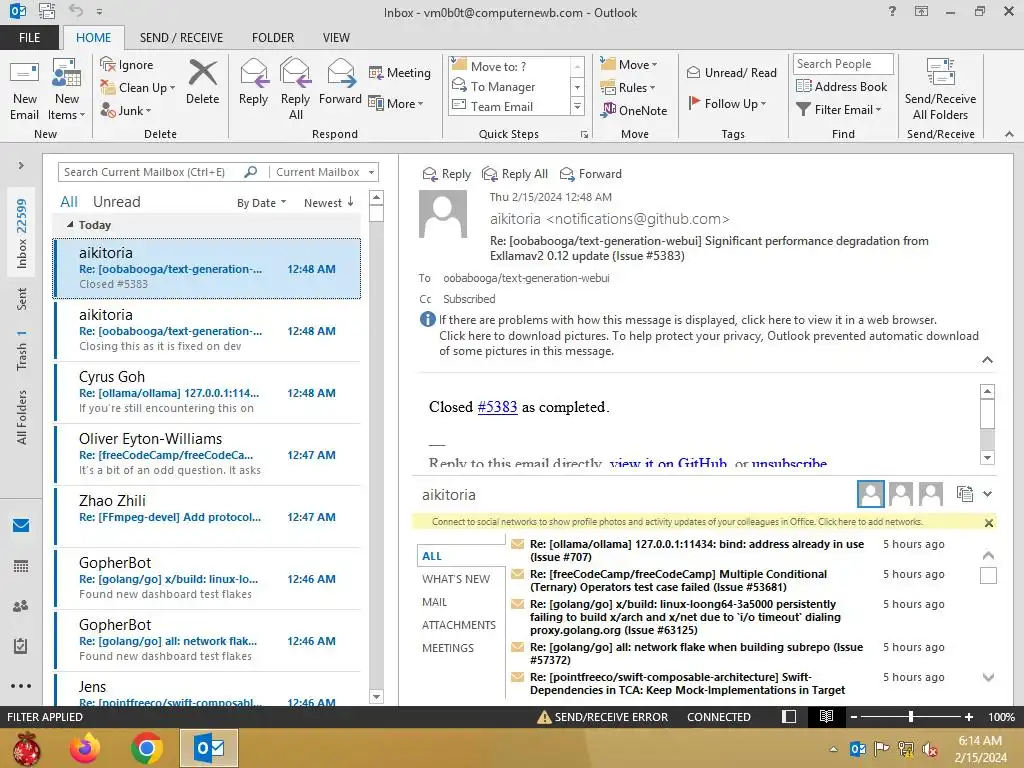Click the ribbon Forward button
Screen dimensions: 1024x768
[x=340, y=82]
